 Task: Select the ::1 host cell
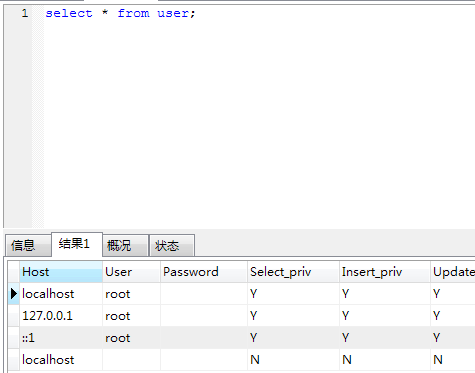[61, 338]
